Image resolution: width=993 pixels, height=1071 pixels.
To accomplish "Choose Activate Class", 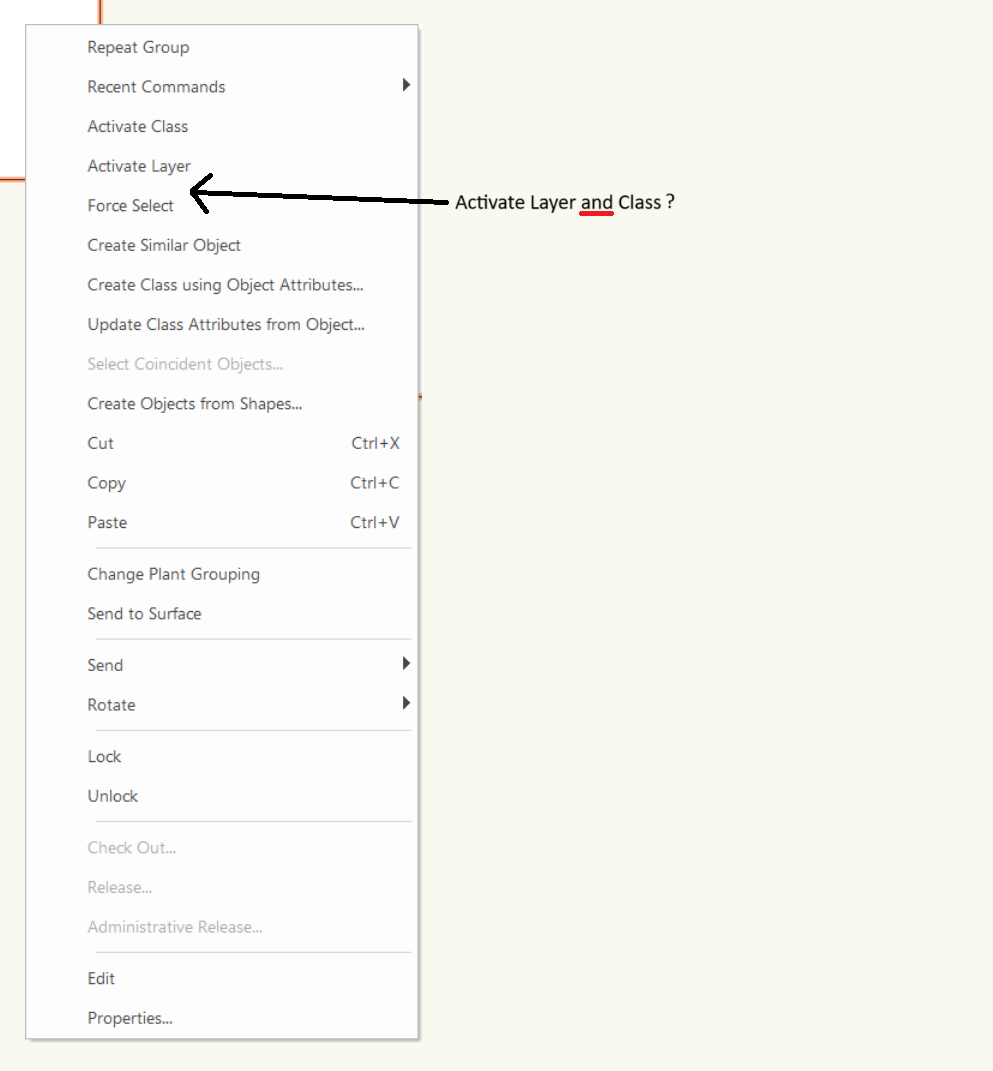I will coord(137,126).
